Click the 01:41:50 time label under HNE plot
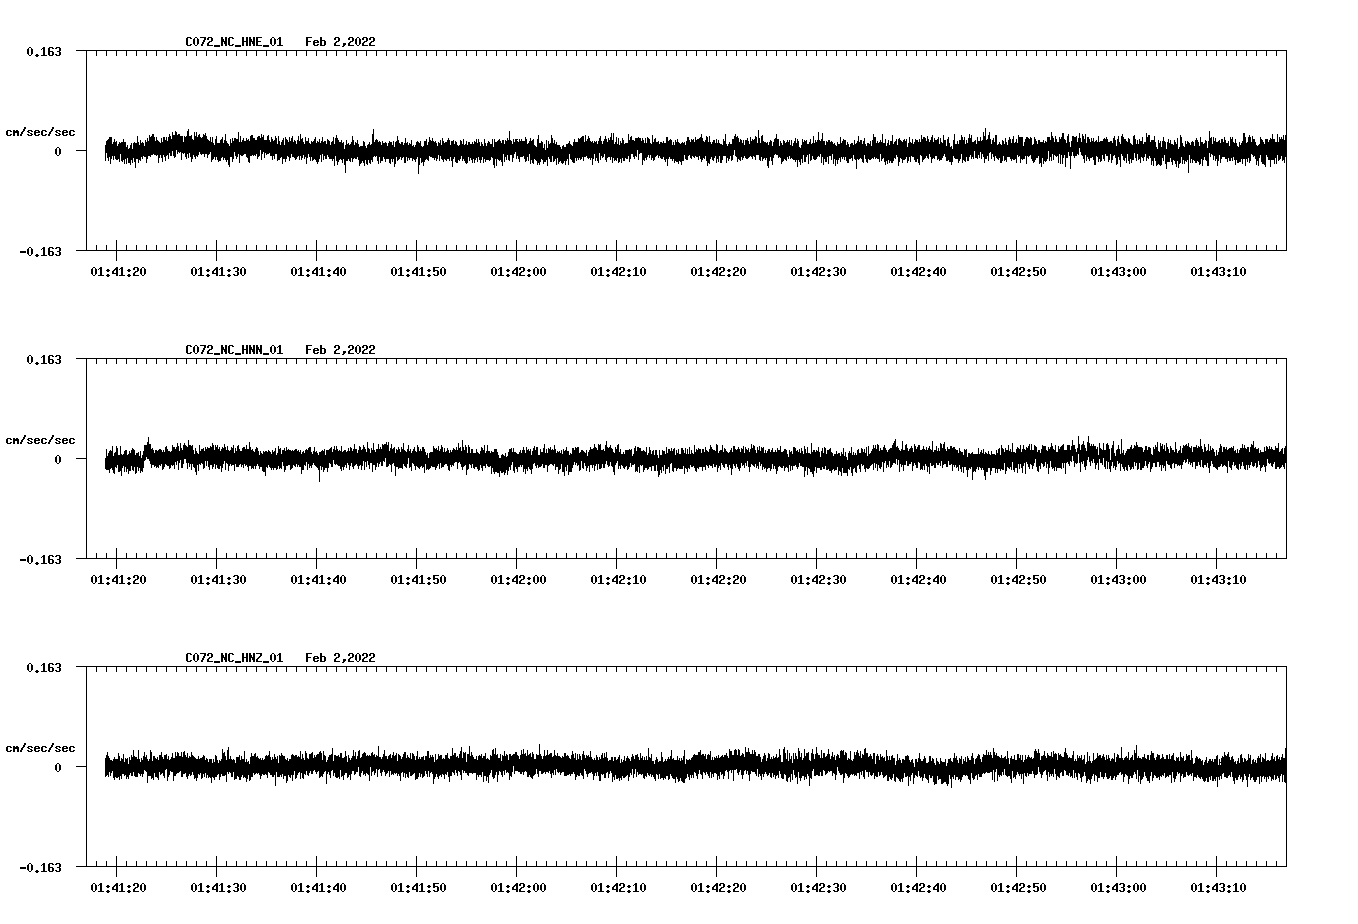 click(x=418, y=272)
